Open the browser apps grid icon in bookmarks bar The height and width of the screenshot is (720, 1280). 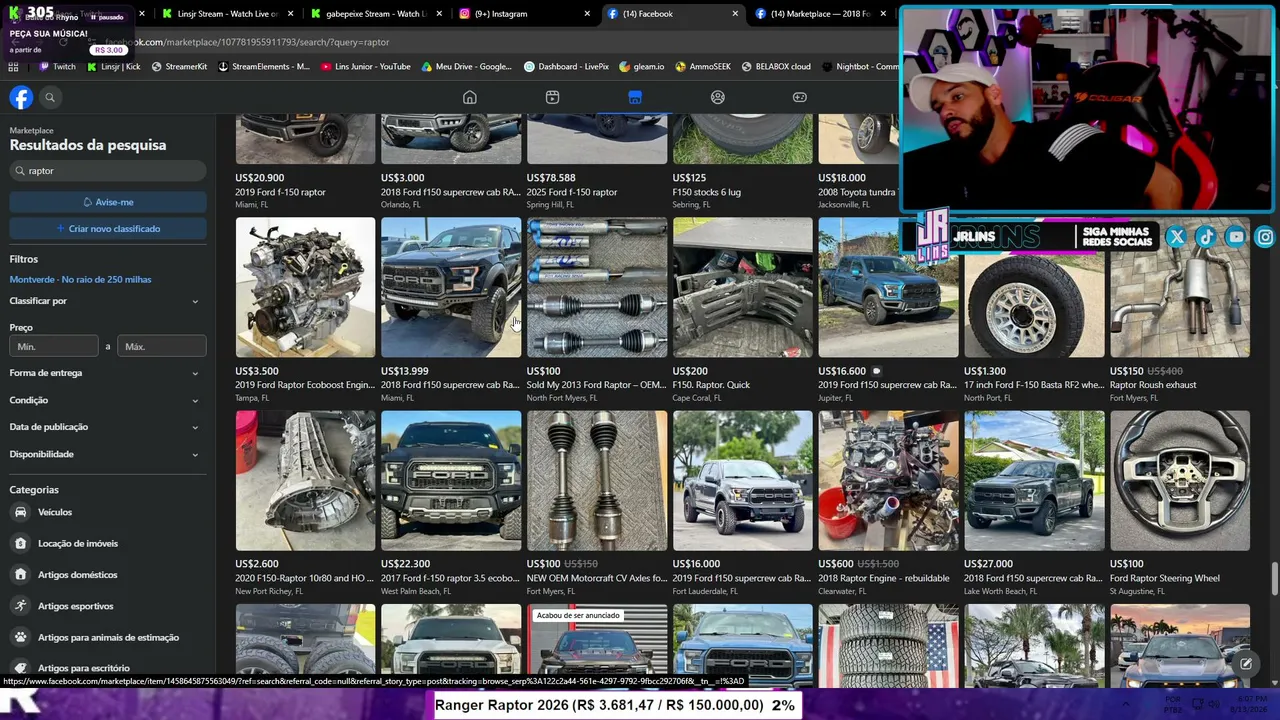[13, 67]
